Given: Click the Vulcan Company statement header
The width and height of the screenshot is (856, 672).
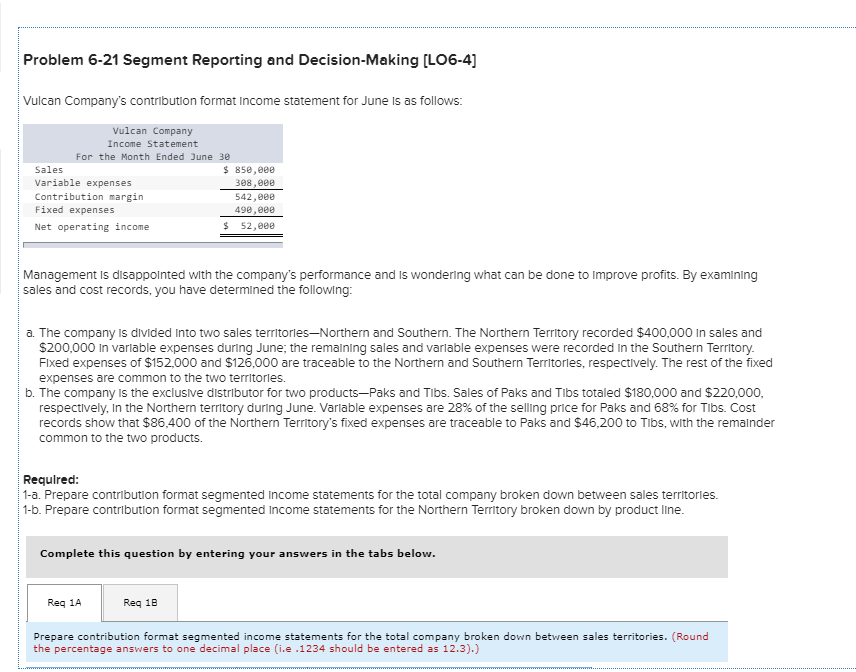Looking at the screenshot, I should 152,131.
